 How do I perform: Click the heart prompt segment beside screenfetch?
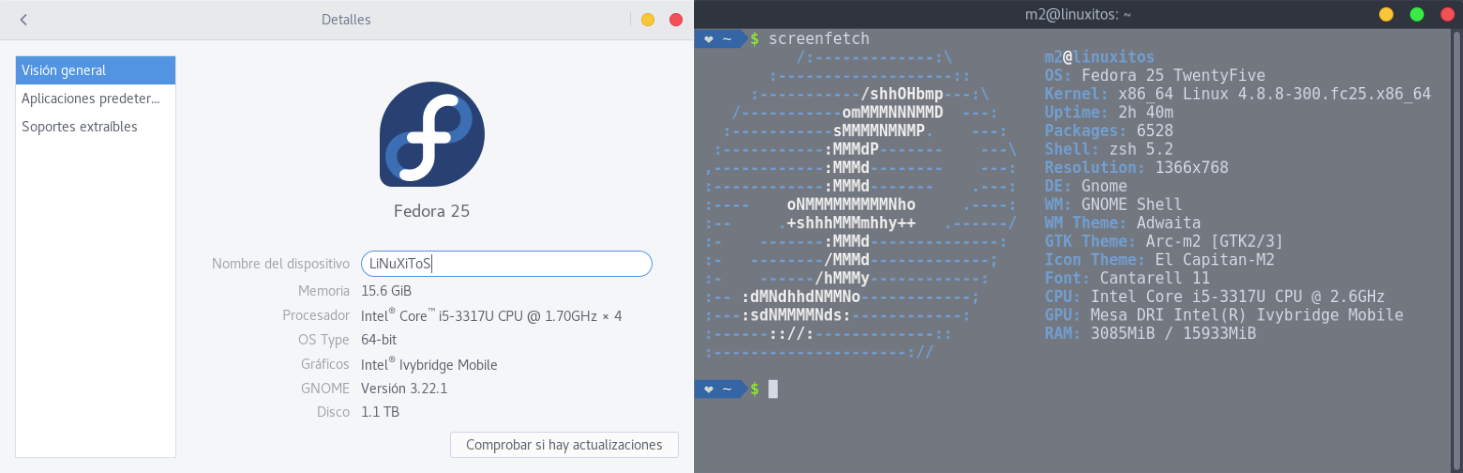[719, 38]
